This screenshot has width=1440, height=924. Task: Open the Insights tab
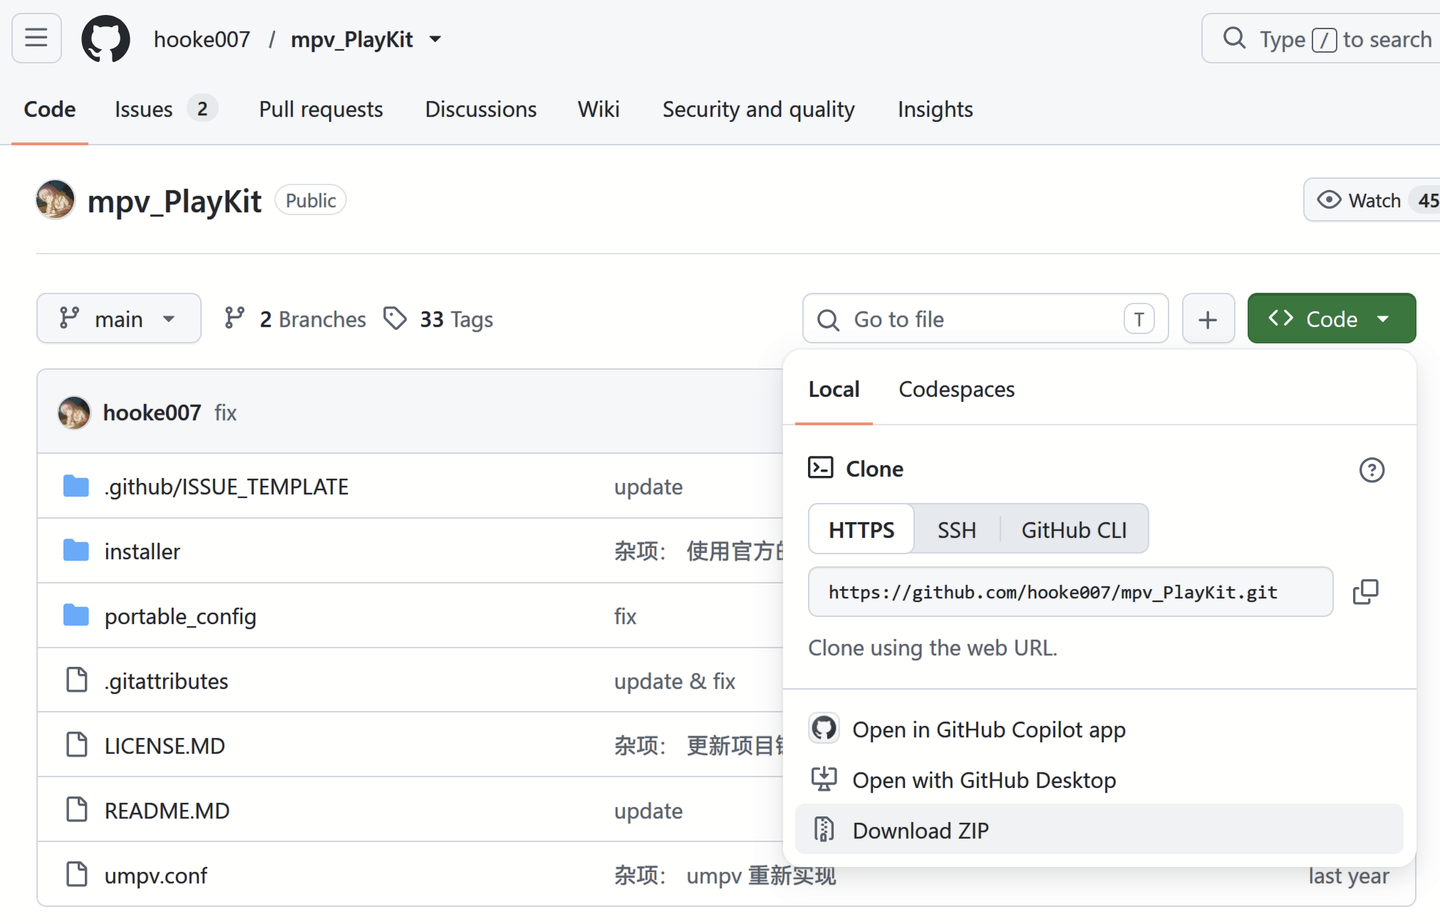point(935,109)
